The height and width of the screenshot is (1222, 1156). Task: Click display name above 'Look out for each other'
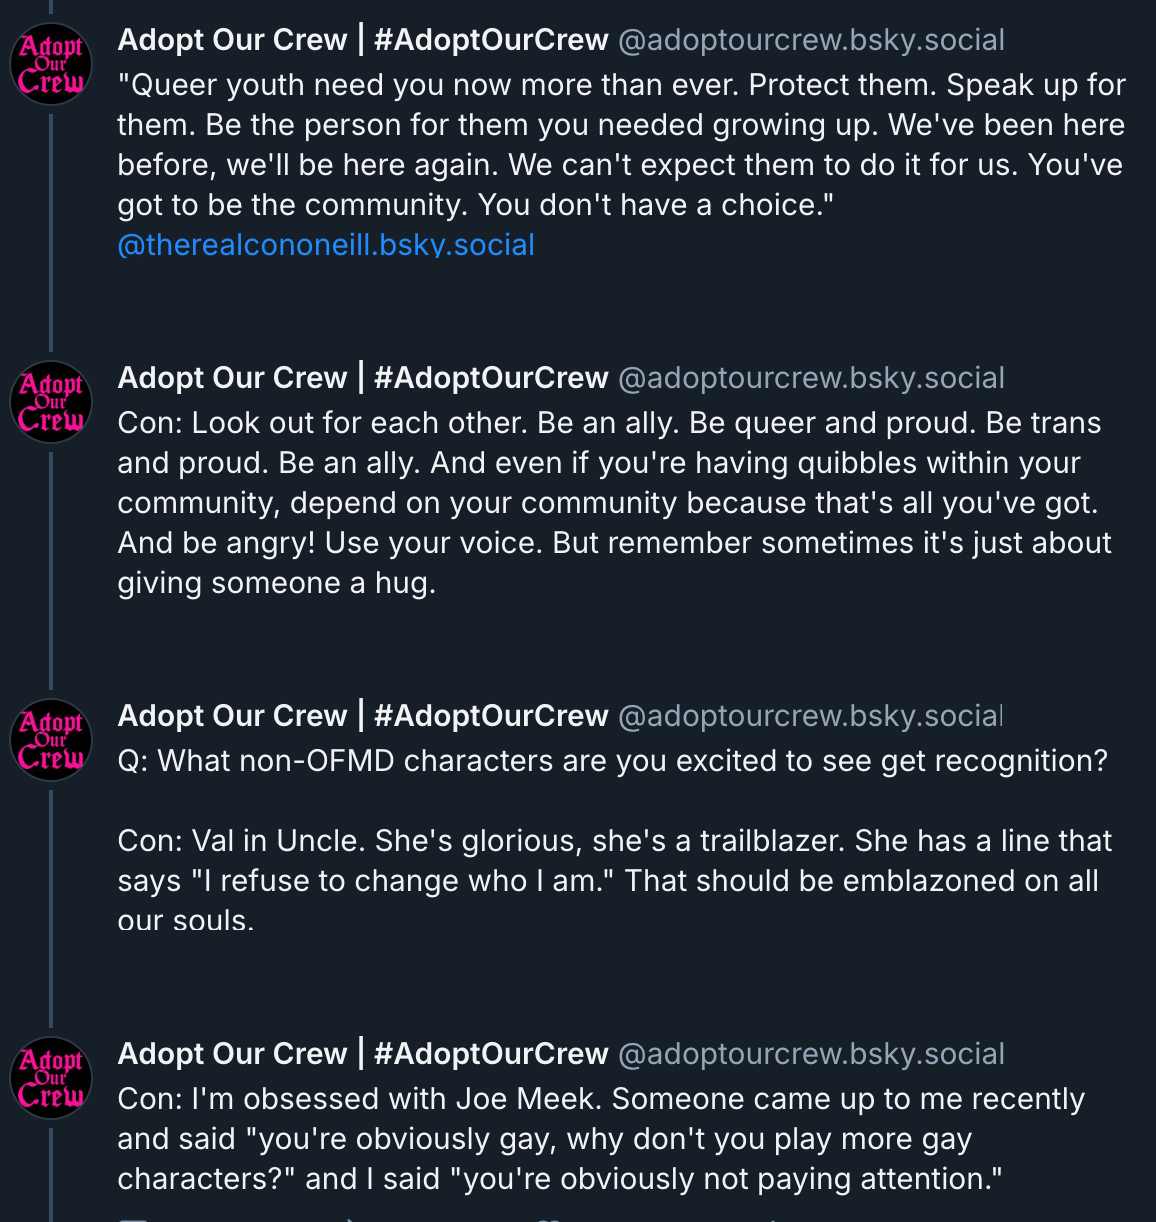point(362,378)
